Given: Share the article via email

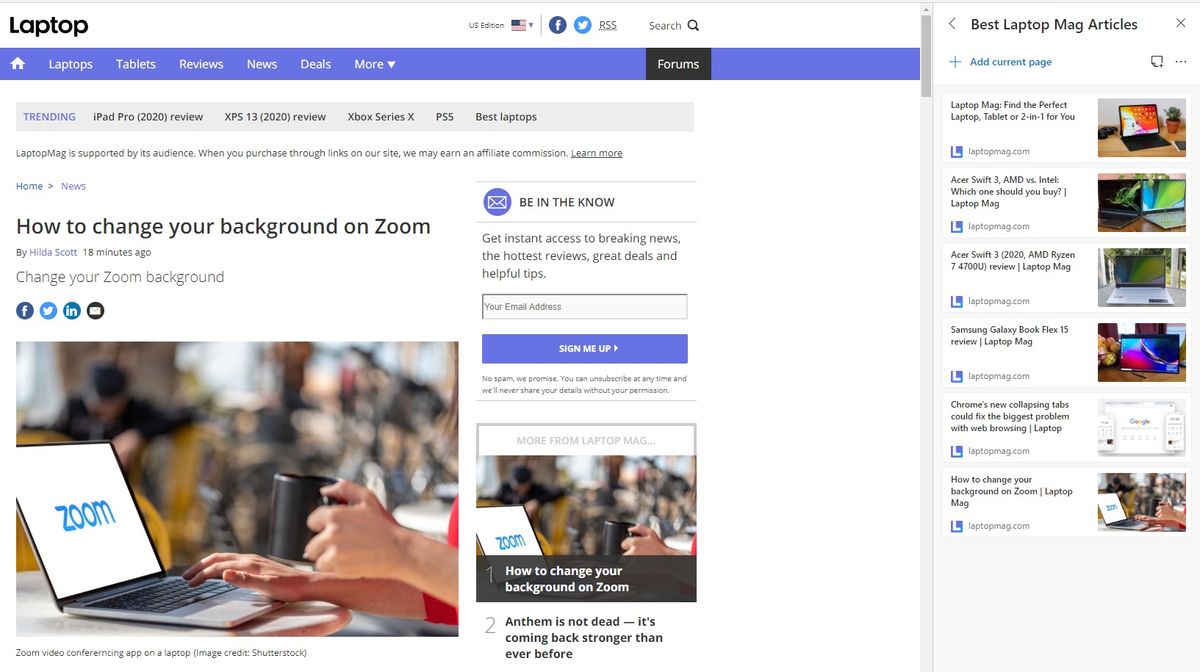Looking at the screenshot, I should [x=95, y=310].
